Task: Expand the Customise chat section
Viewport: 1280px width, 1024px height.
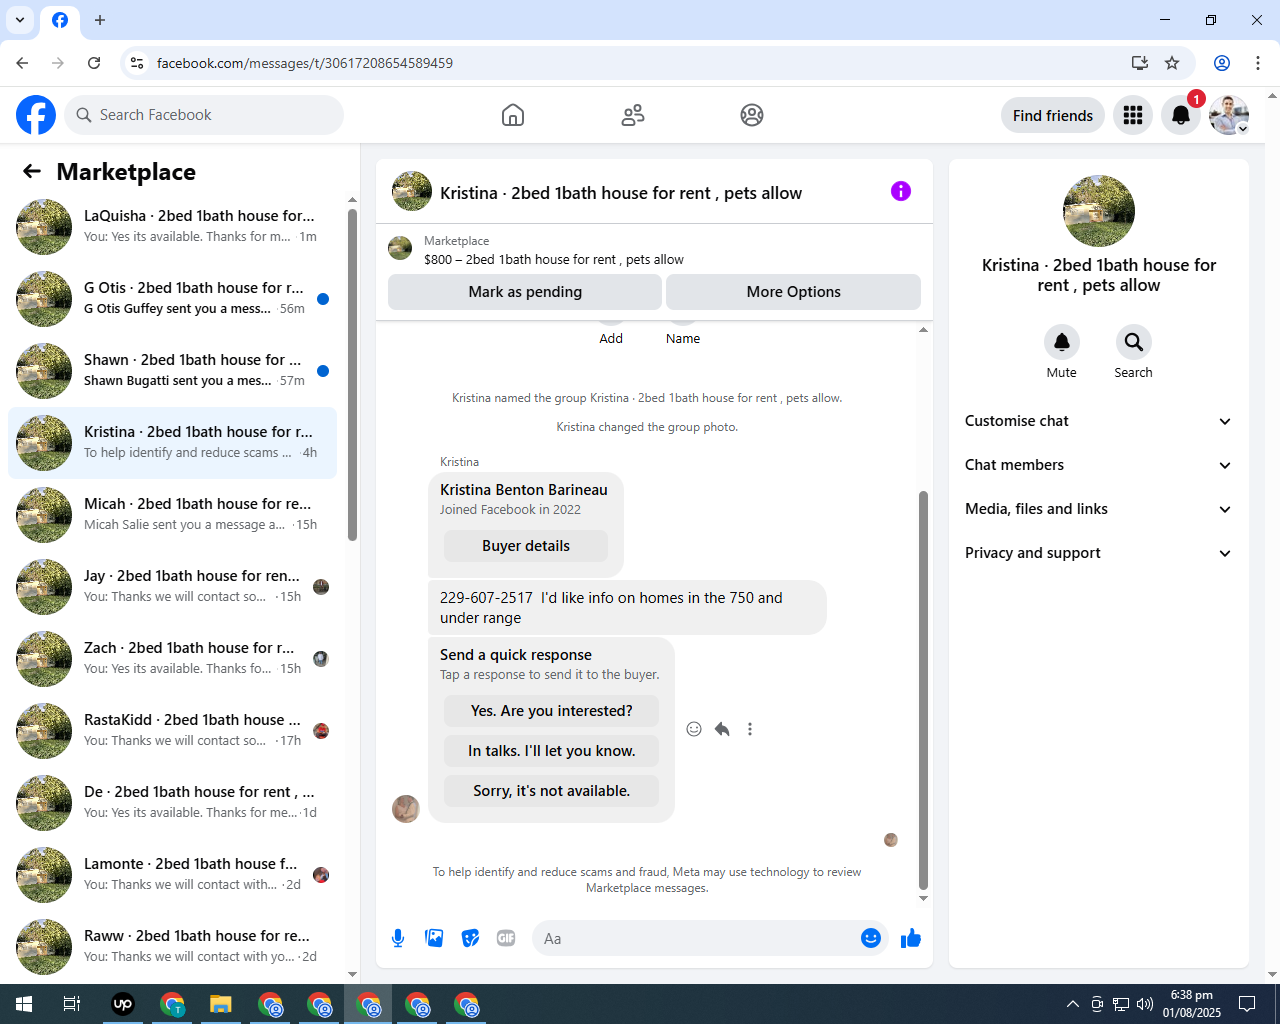Action: pyautogui.click(x=1098, y=421)
